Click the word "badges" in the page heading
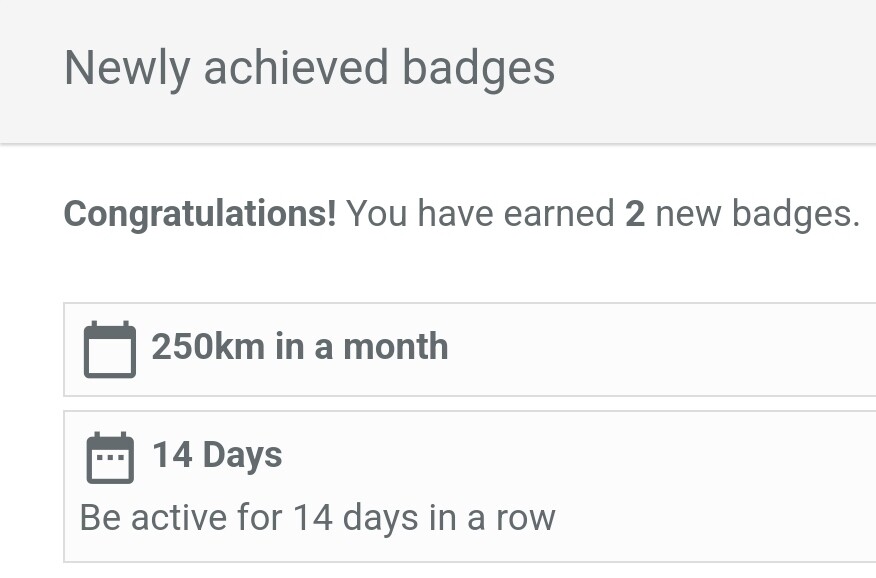Screen dimensions: 876x578 478,68
